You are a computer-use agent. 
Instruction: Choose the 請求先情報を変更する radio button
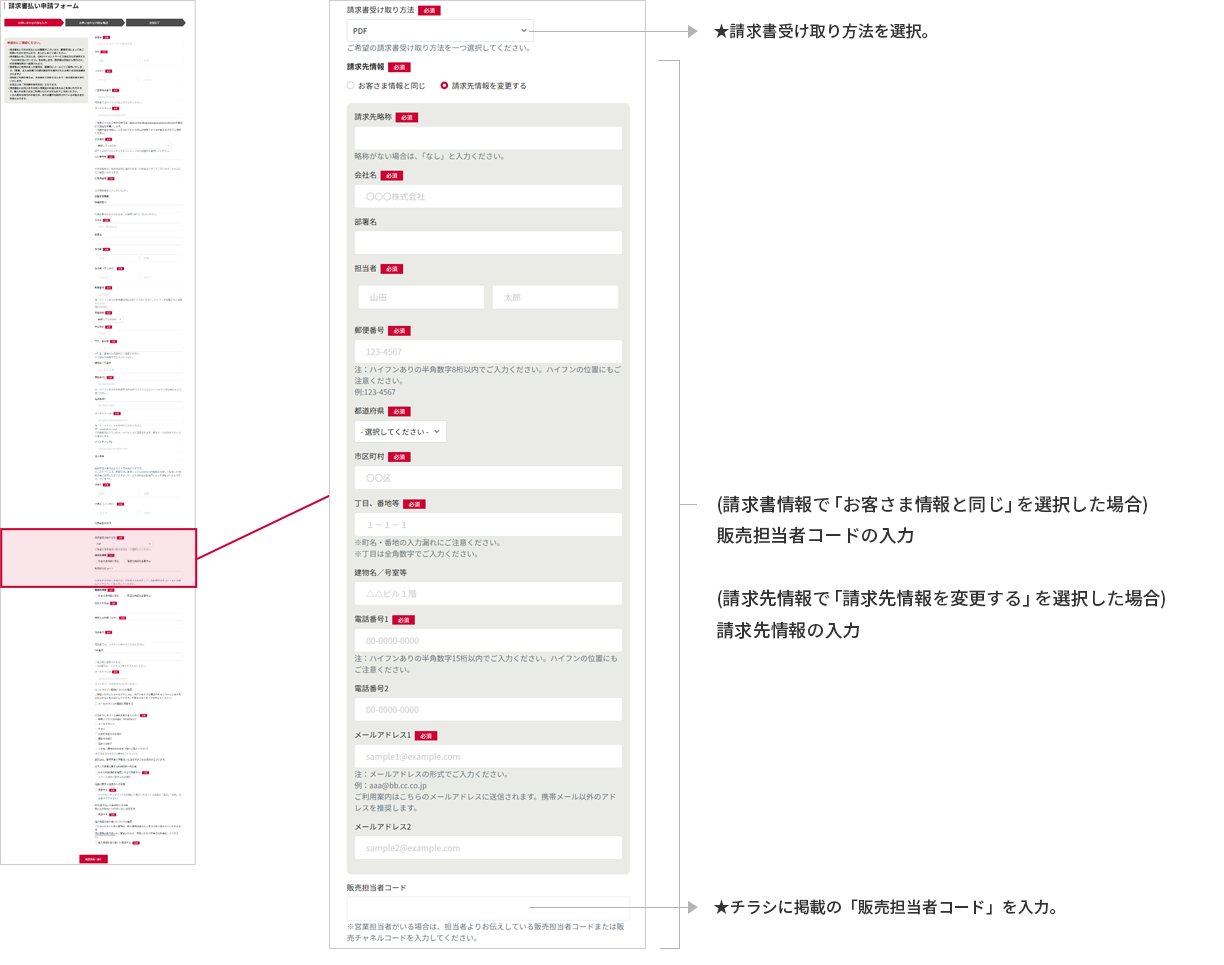pyautogui.click(x=445, y=86)
